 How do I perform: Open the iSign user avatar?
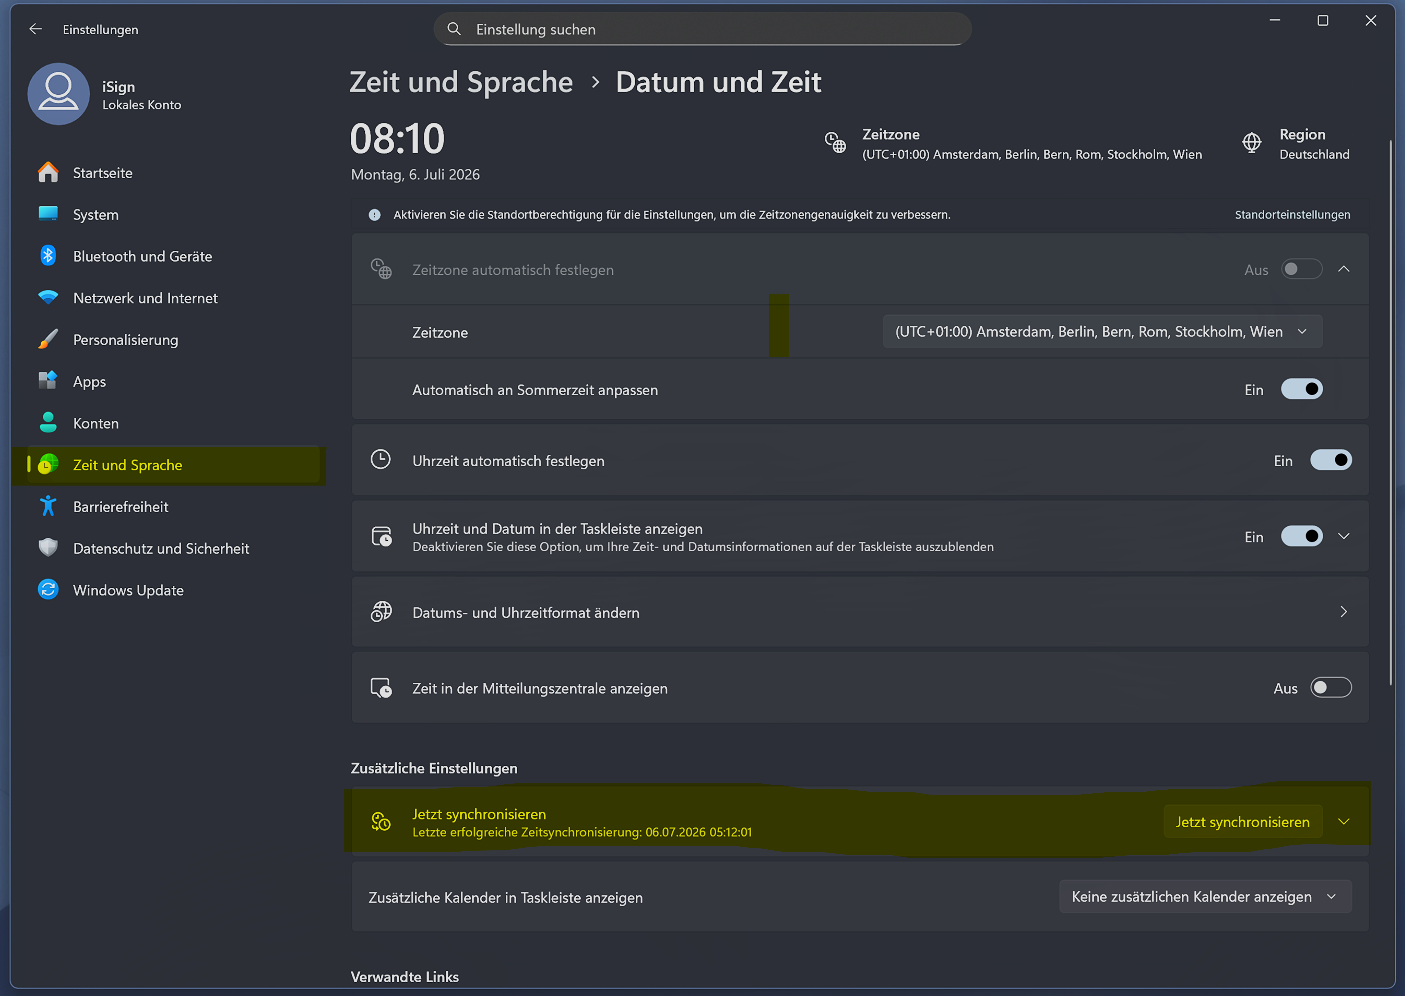[59, 94]
